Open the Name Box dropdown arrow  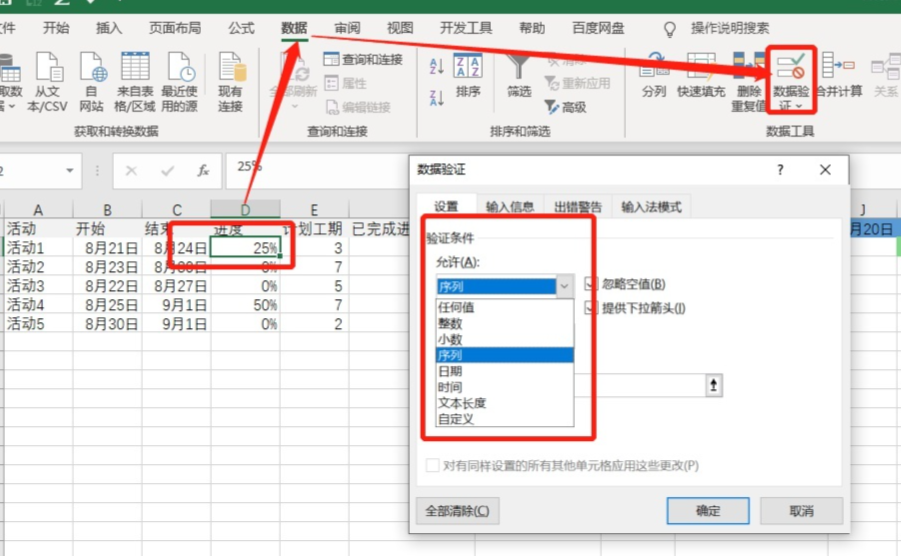pyautogui.click(x=70, y=171)
